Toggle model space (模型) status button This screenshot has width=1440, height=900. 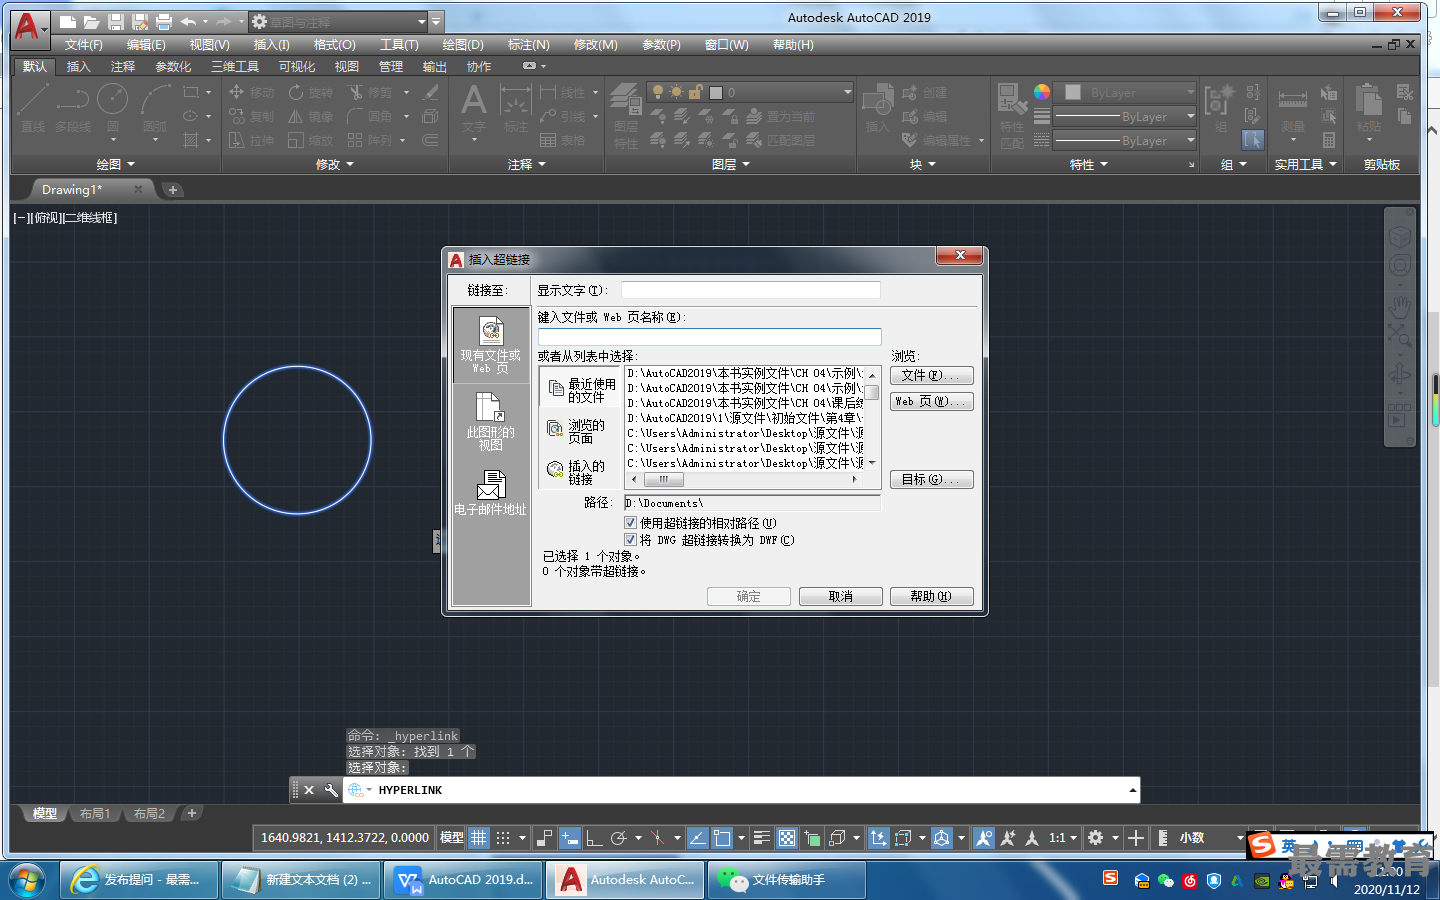pos(452,838)
